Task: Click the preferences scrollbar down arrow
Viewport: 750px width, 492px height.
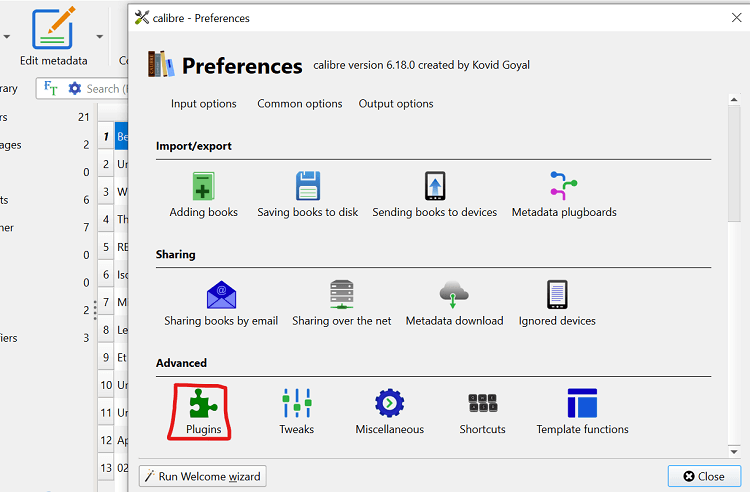Action: pyautogui.click(x=734, y=451)
